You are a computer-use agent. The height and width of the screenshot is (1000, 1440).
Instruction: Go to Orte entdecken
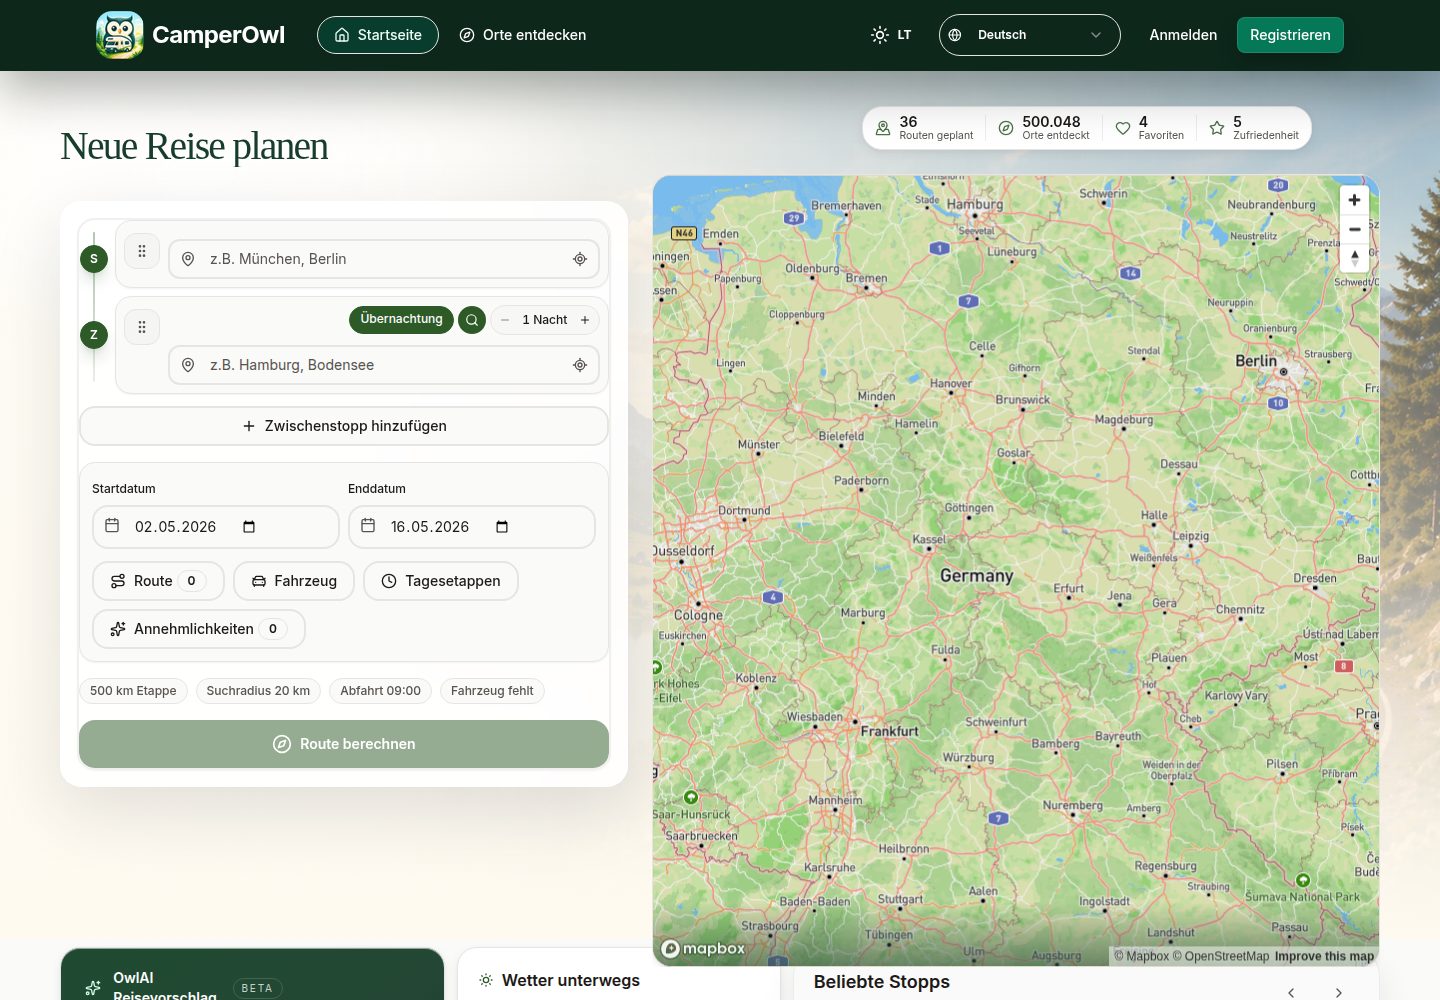(523, 35)
